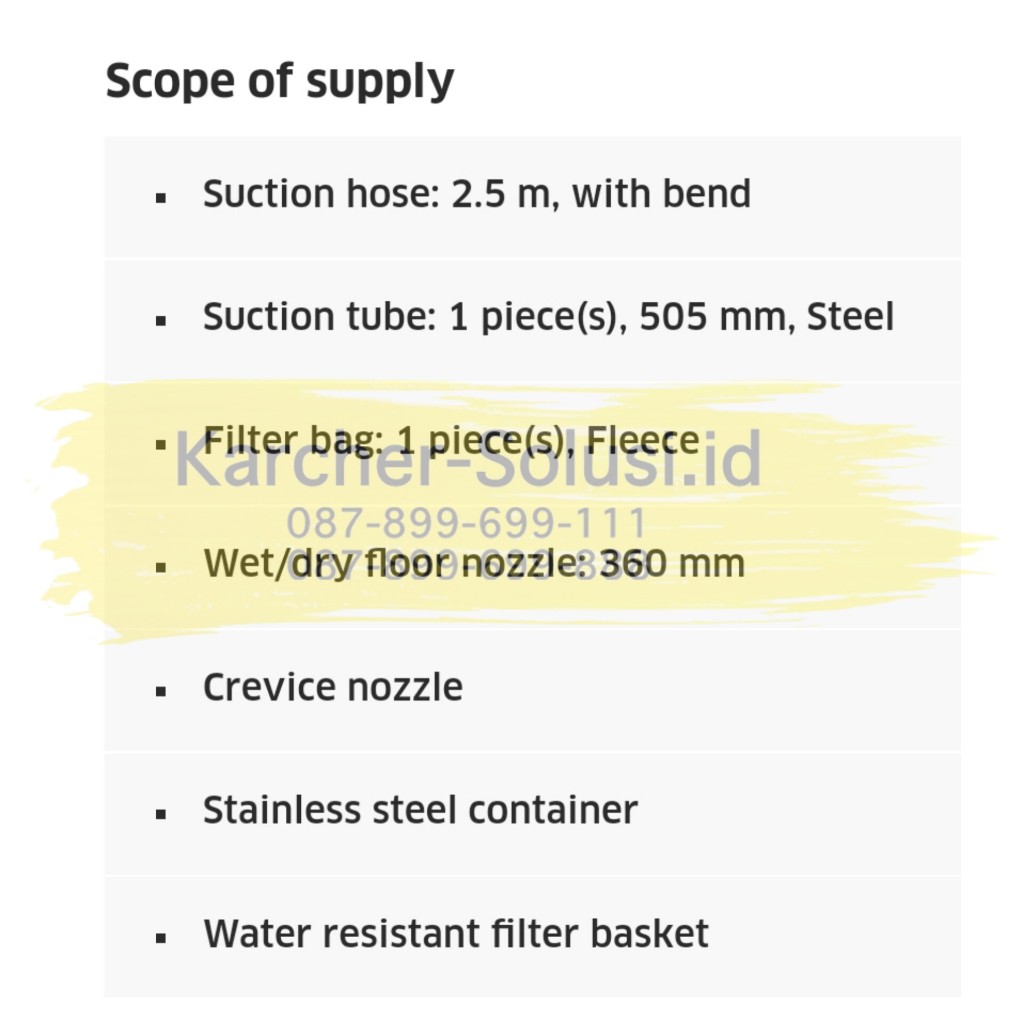Click the 'Fleece' filter bag material text
1024x1024 pixels.
pyautogui.click(x=643, y=440)
